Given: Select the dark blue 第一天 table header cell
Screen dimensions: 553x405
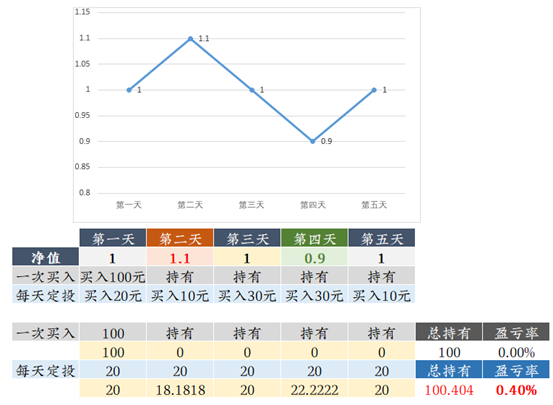Looking at the screenshot, I should click(x=113, y=238).
